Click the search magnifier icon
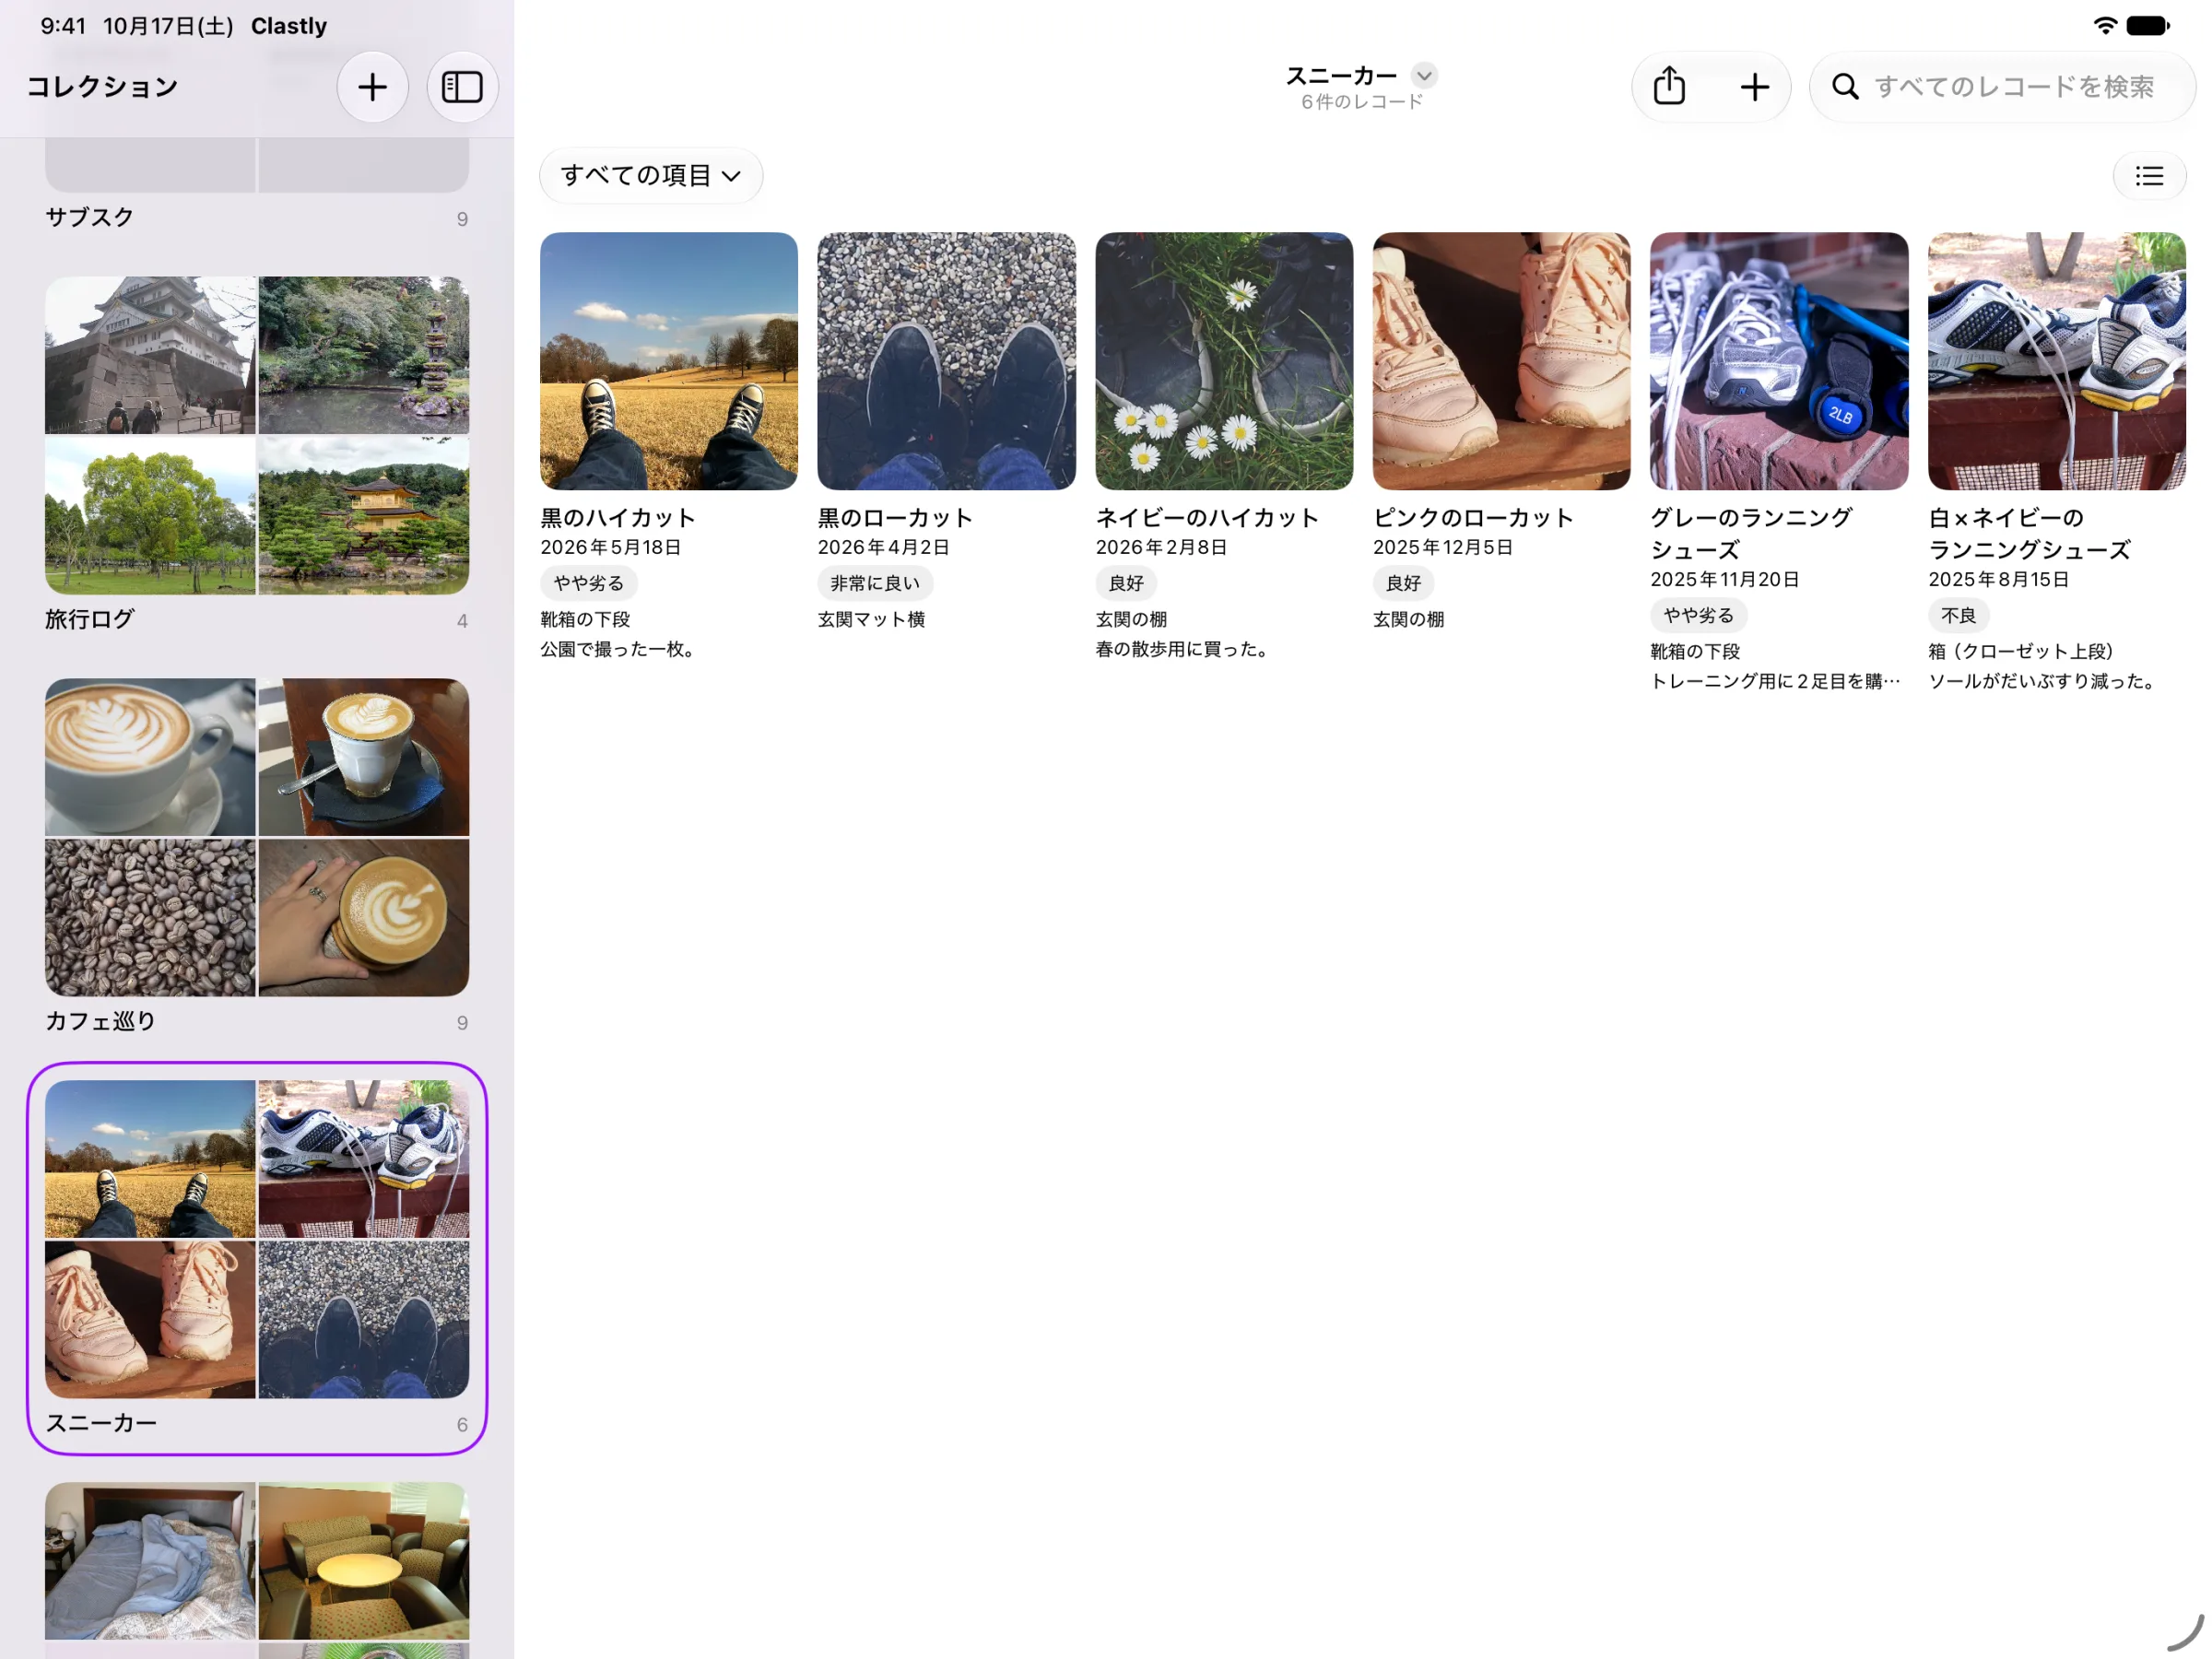Image resolution: width=2212 pixels, height=1659 pixels. click(1845, 87)
